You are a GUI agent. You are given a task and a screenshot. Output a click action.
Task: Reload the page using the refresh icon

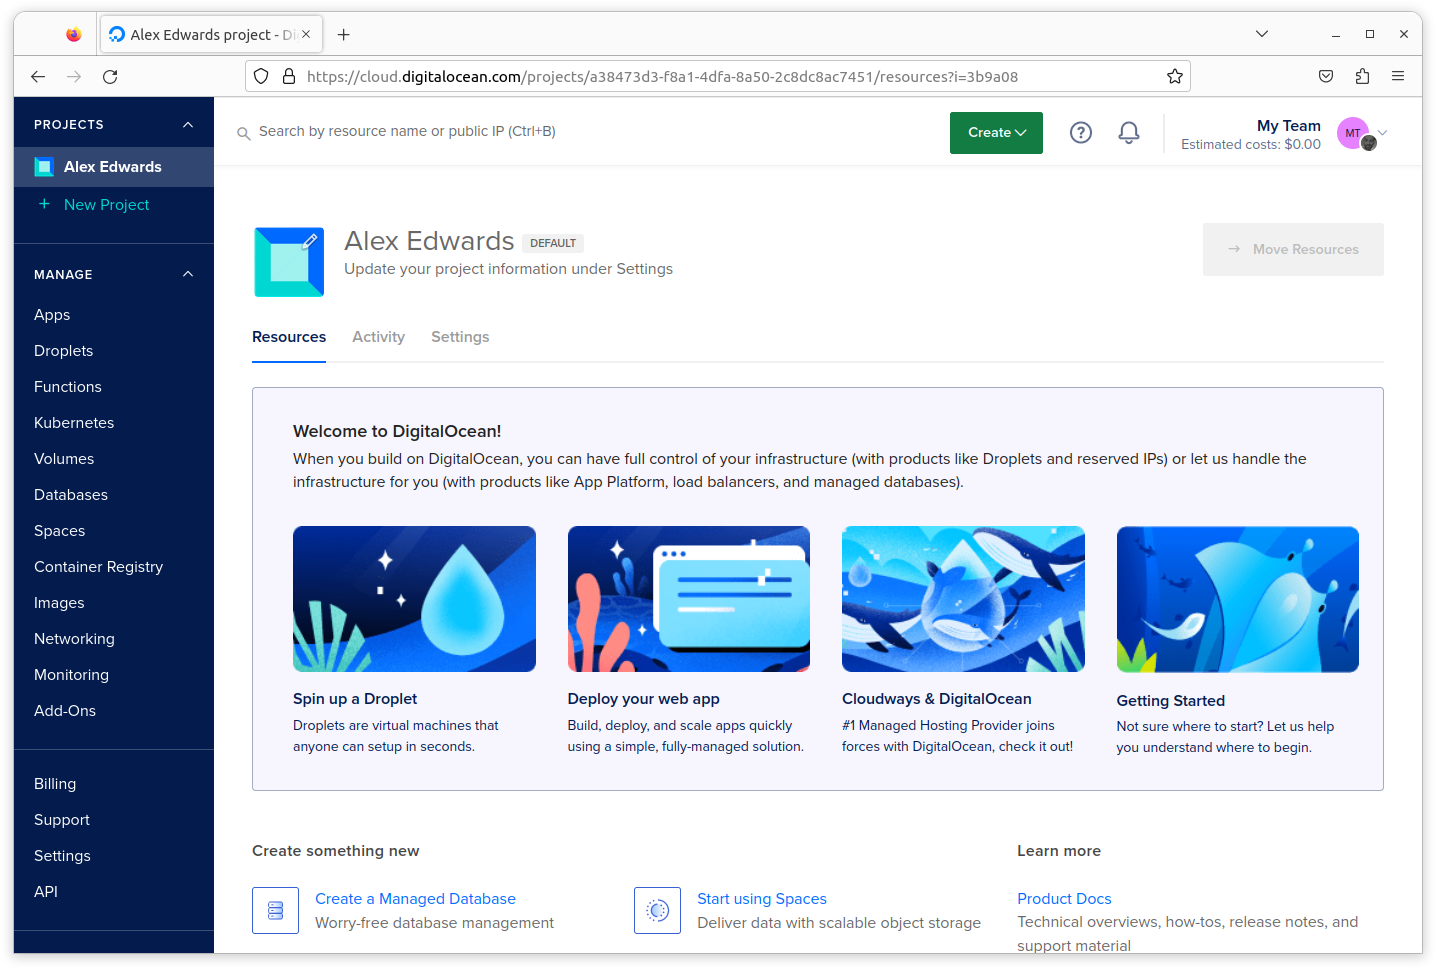[x=110, y=76]
